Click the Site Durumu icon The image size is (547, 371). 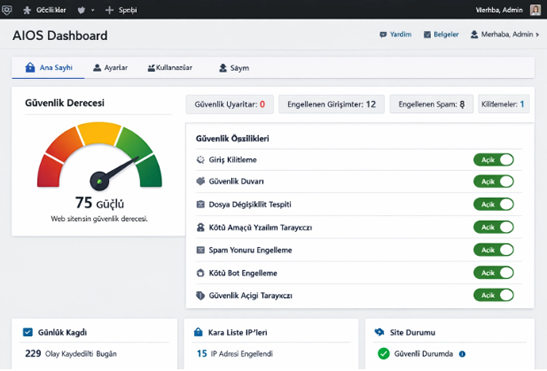379,332
